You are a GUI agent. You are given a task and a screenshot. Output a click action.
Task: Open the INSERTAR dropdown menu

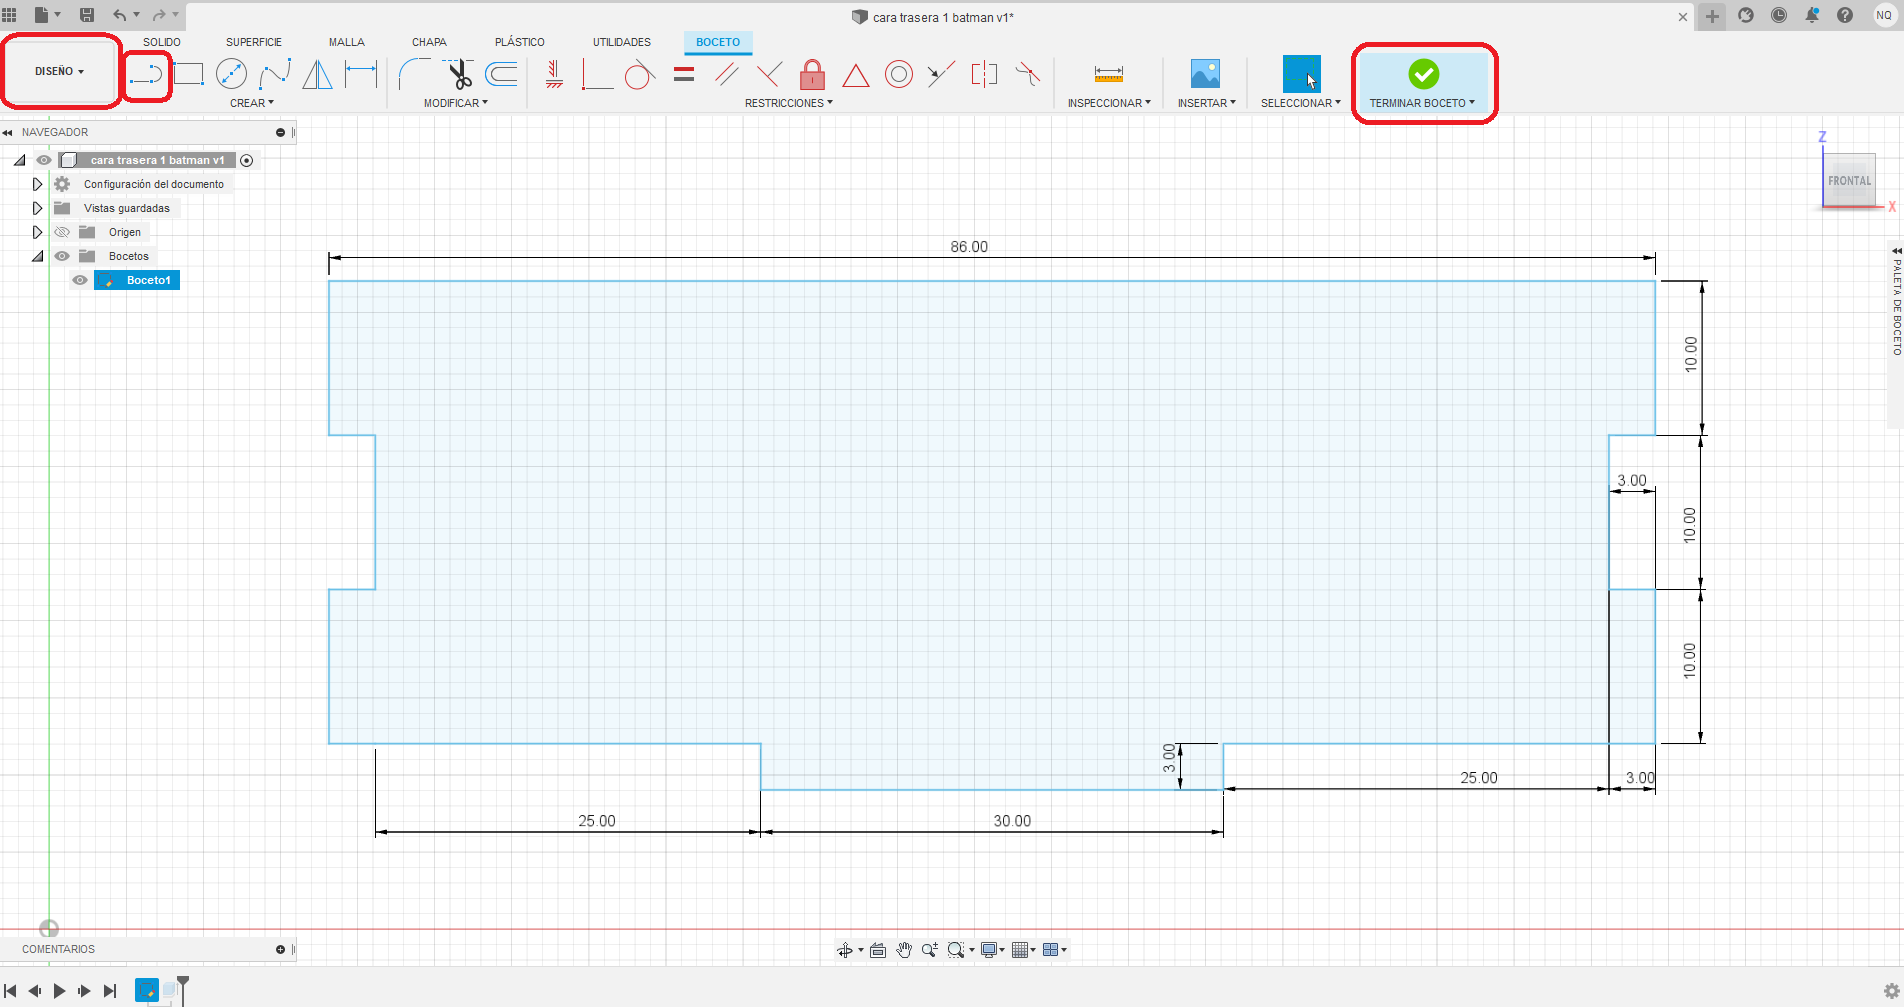1207,103
